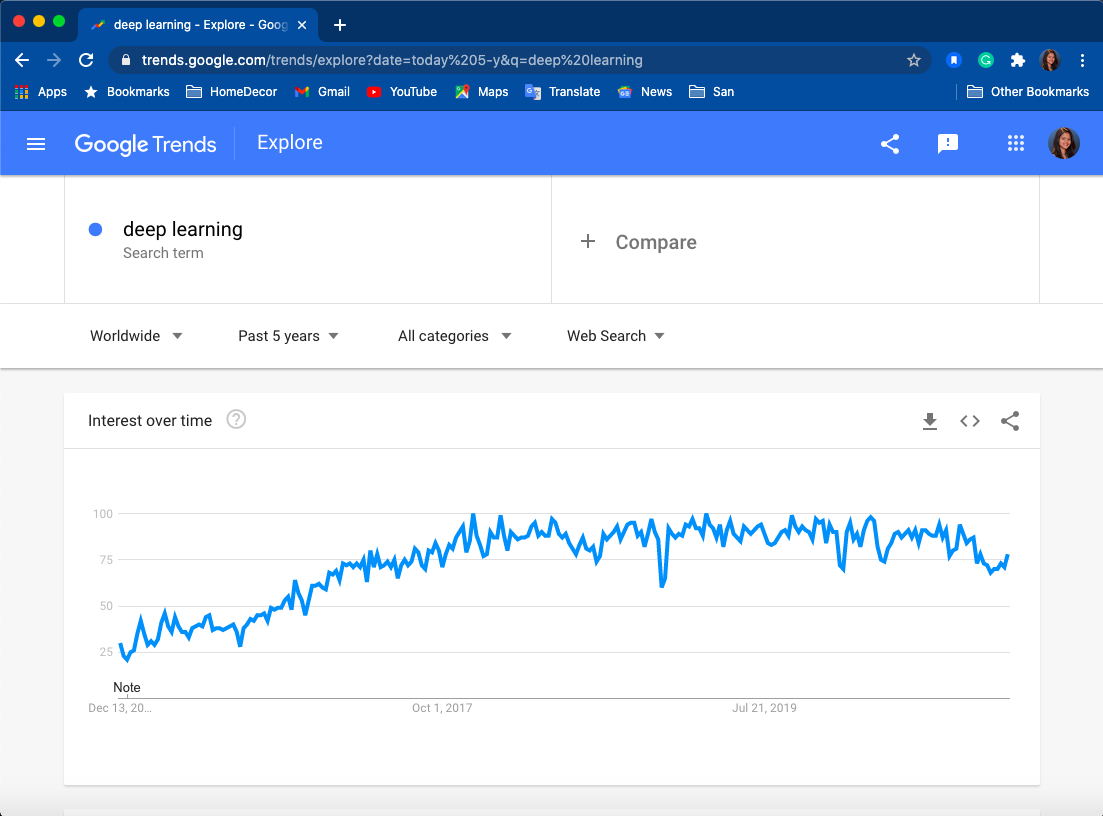Open the Google Trends hamburger menu

pos(36,144)
